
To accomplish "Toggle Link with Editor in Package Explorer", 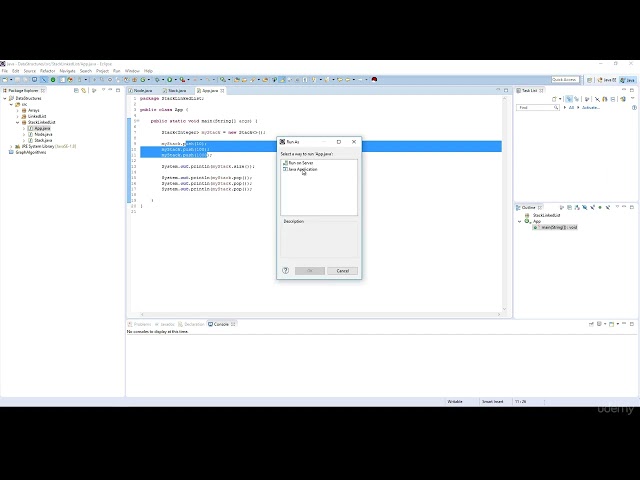I will coord(84,90).
